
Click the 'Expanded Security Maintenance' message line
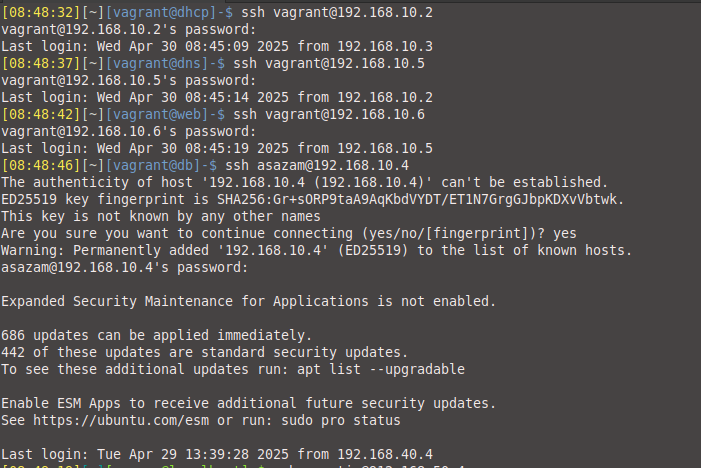249,301
